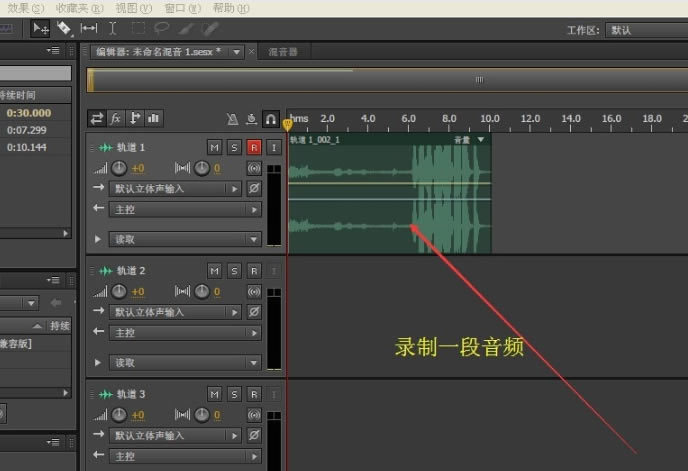The height and width of the screenshot is (471, 688).
Task: Click track 1 volume knob
Action: click(120, 168)
